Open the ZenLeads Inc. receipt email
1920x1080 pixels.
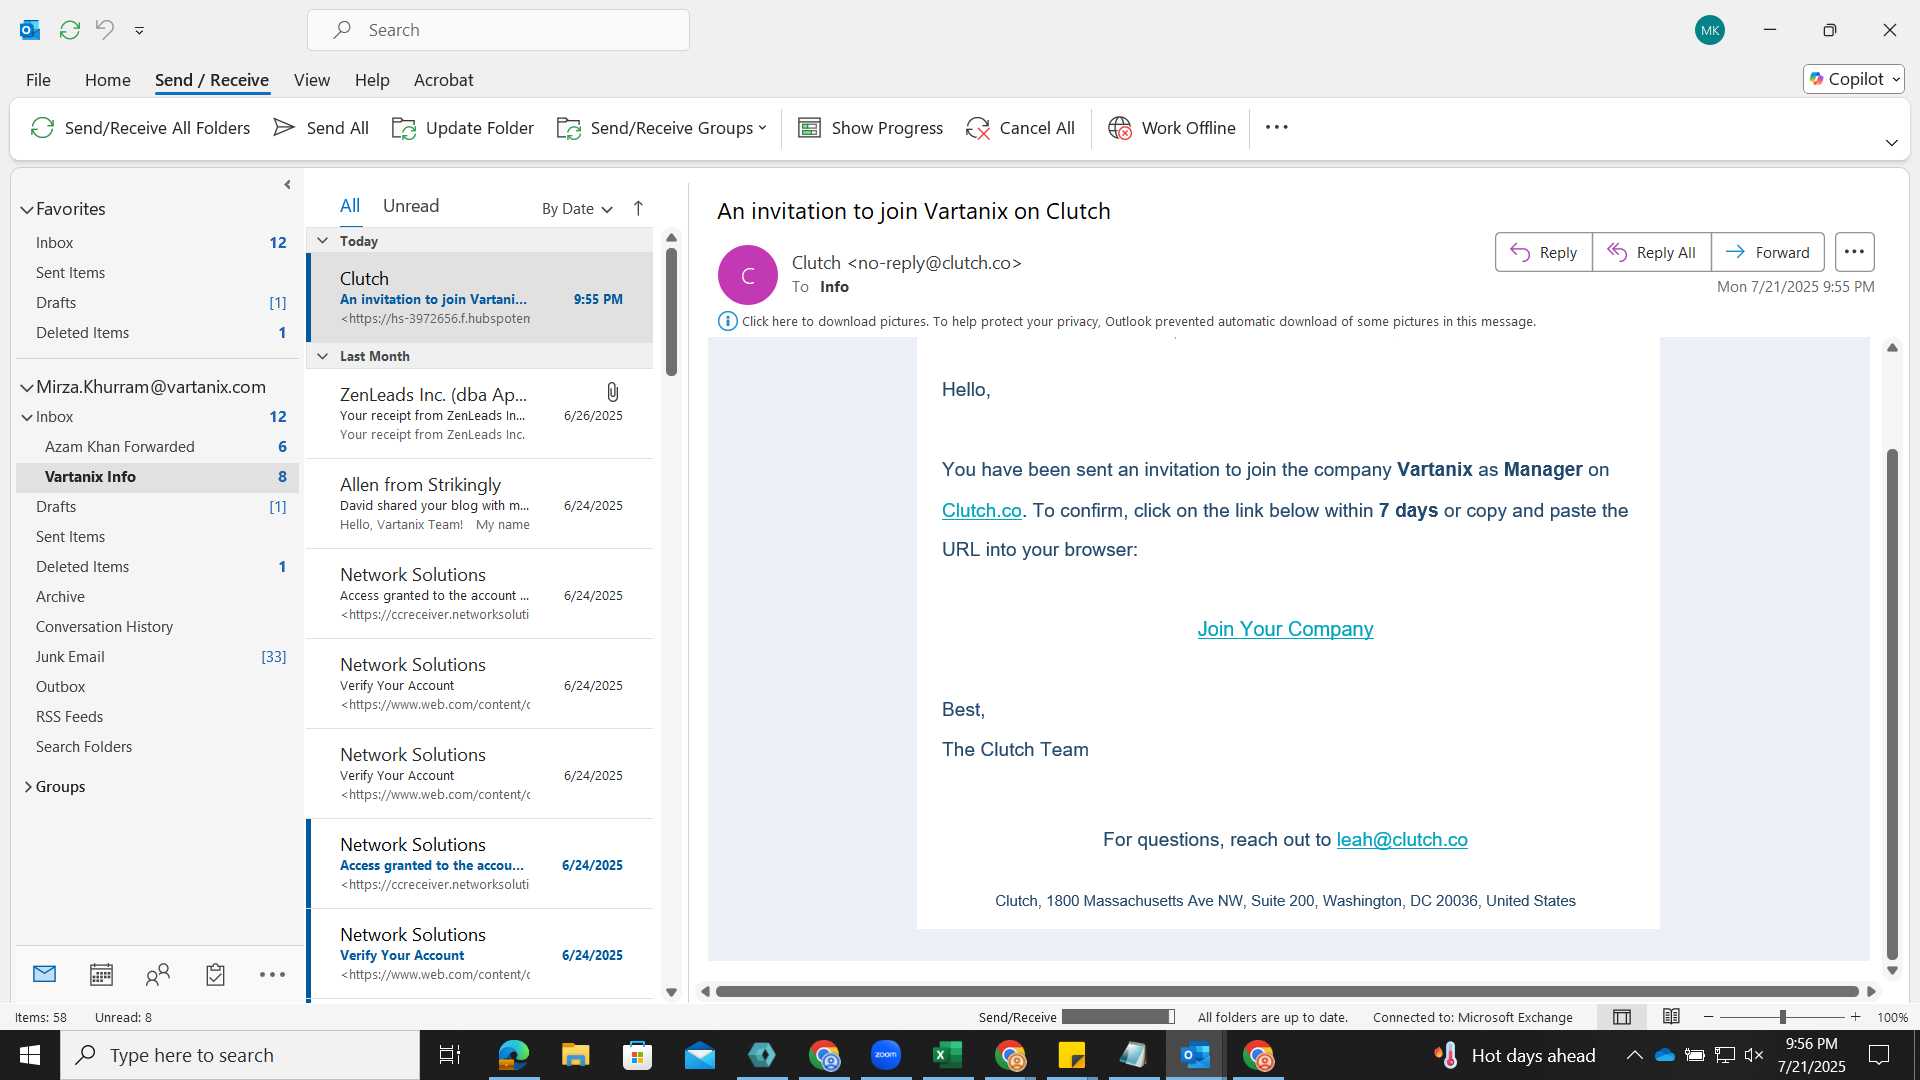pyautogui.click(x=480, y=414)
